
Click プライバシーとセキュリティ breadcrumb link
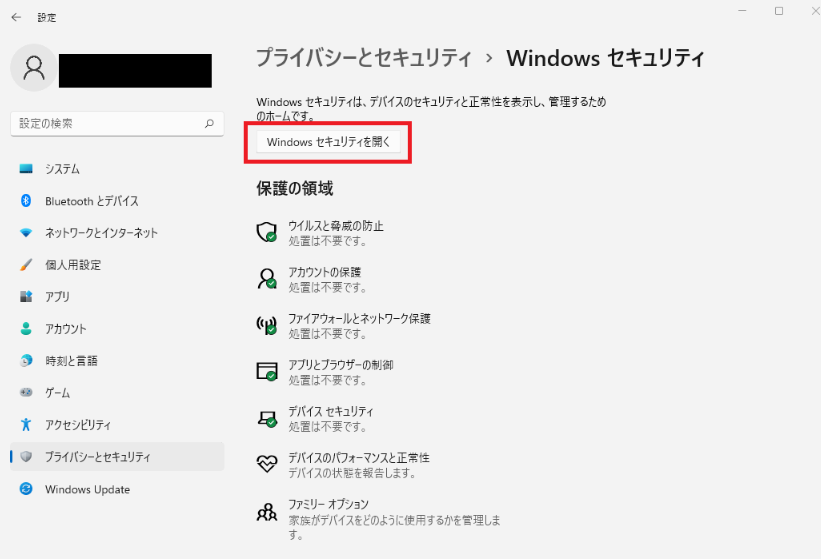tap(364, 58)
